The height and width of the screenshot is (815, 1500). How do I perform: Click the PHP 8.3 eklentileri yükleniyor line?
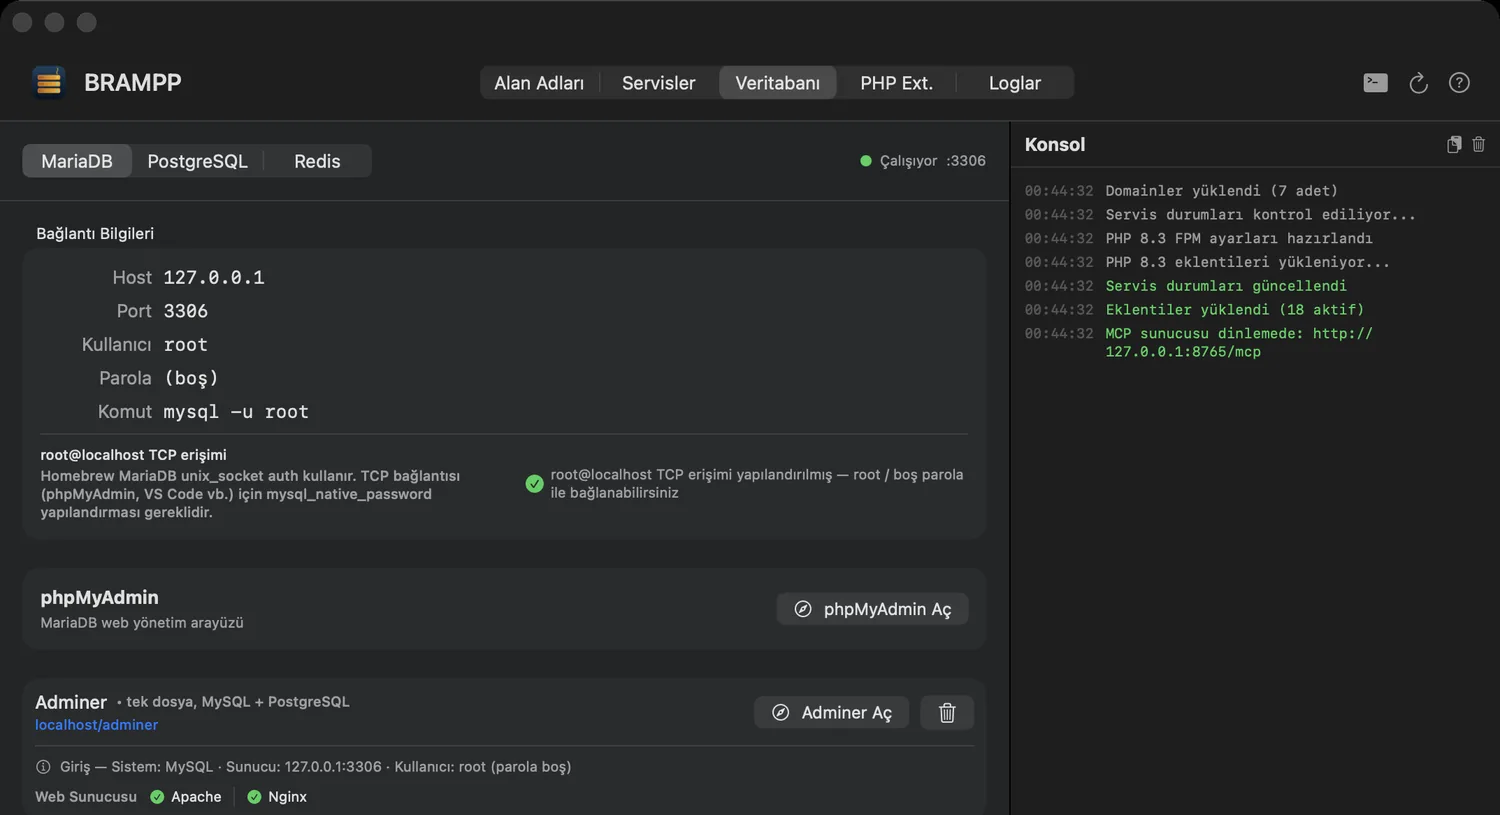click(1247, 263)
